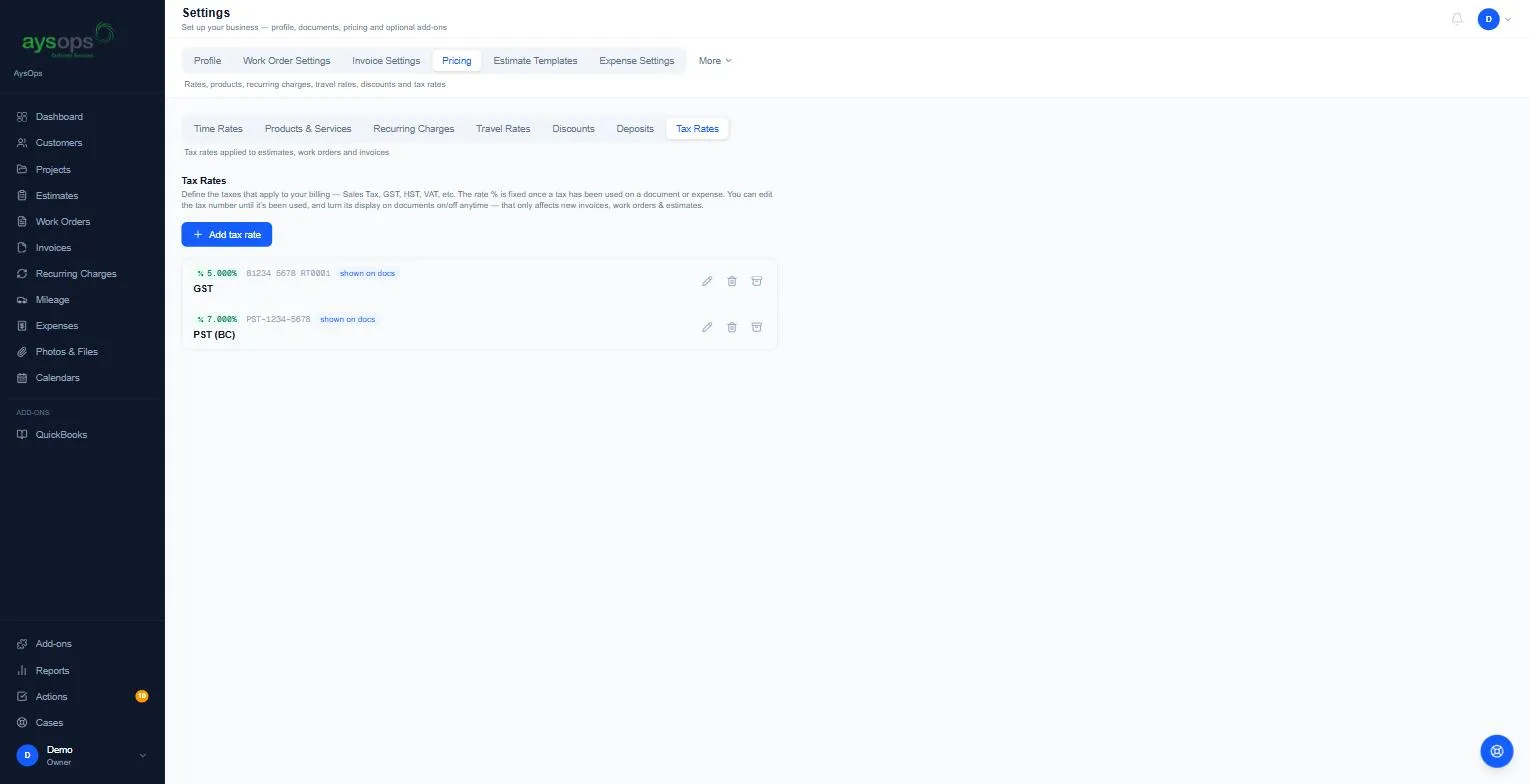Open Work Orders in sidebar
Viewport: 1530px width, 784px height.
[x=82, y=221]
